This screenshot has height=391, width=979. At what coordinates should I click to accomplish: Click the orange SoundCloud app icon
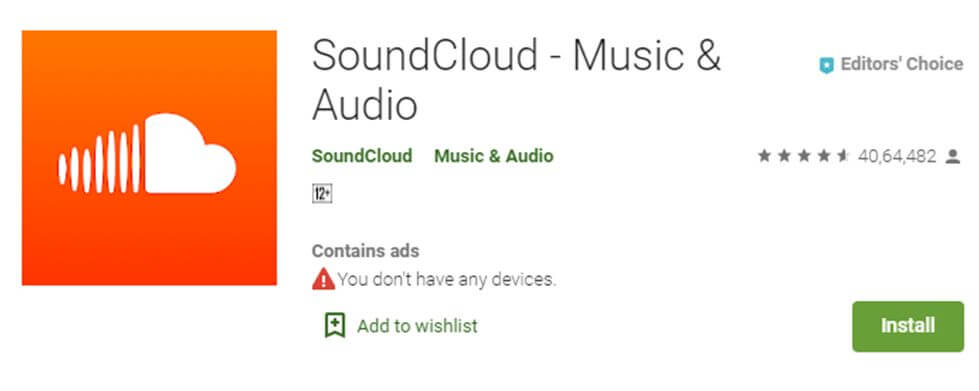click(x=149, y=158)
